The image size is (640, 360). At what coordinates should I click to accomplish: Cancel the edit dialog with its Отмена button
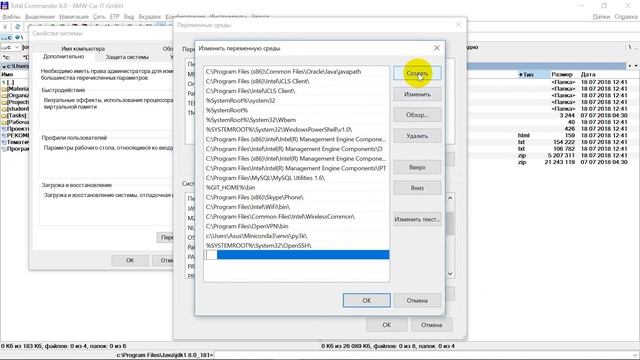(x=417, y=300)
